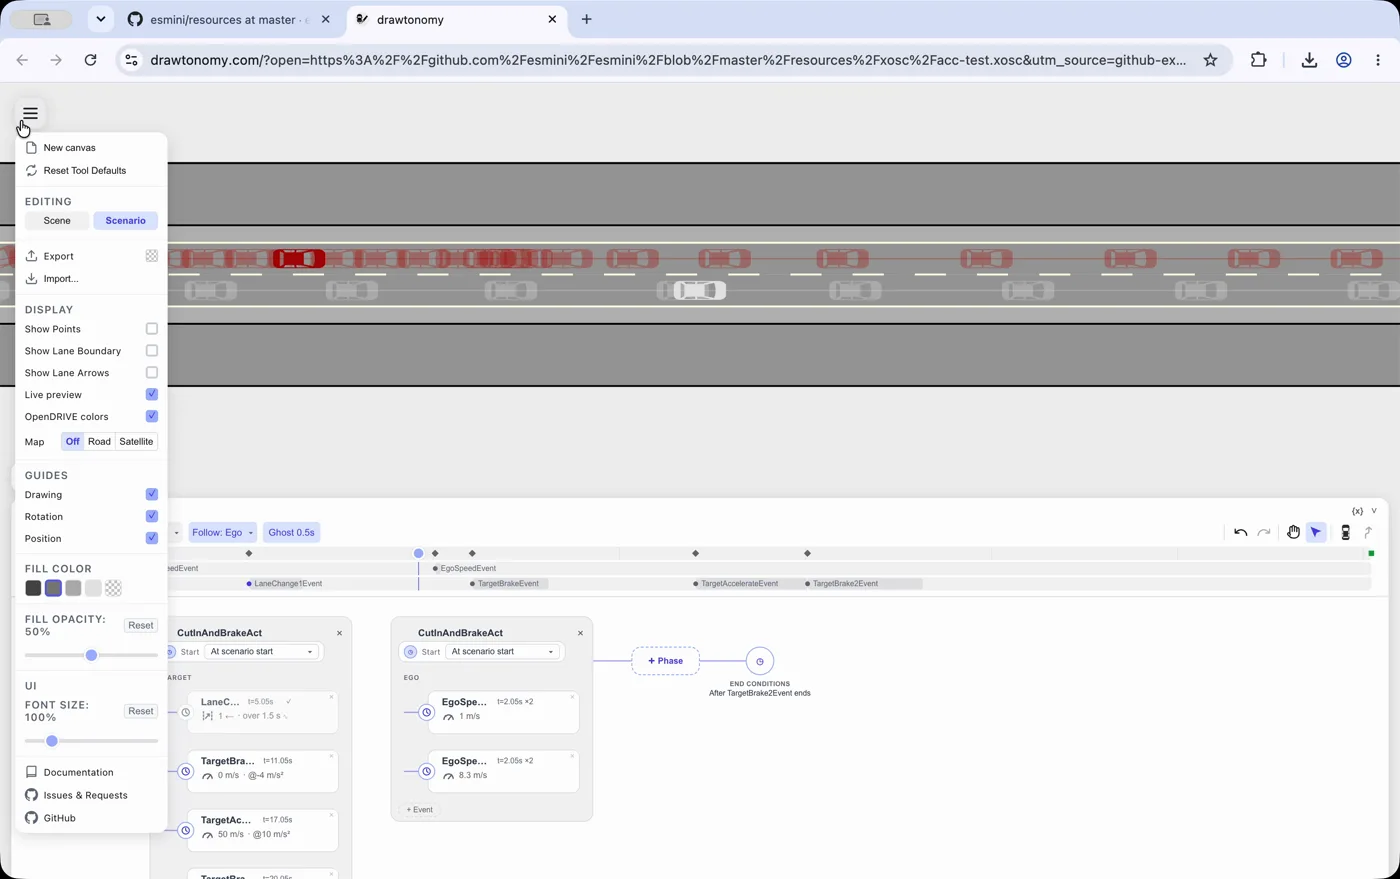1400x879 pixels.
Task: Add a new Phase
Action: (x=665, y=661)
